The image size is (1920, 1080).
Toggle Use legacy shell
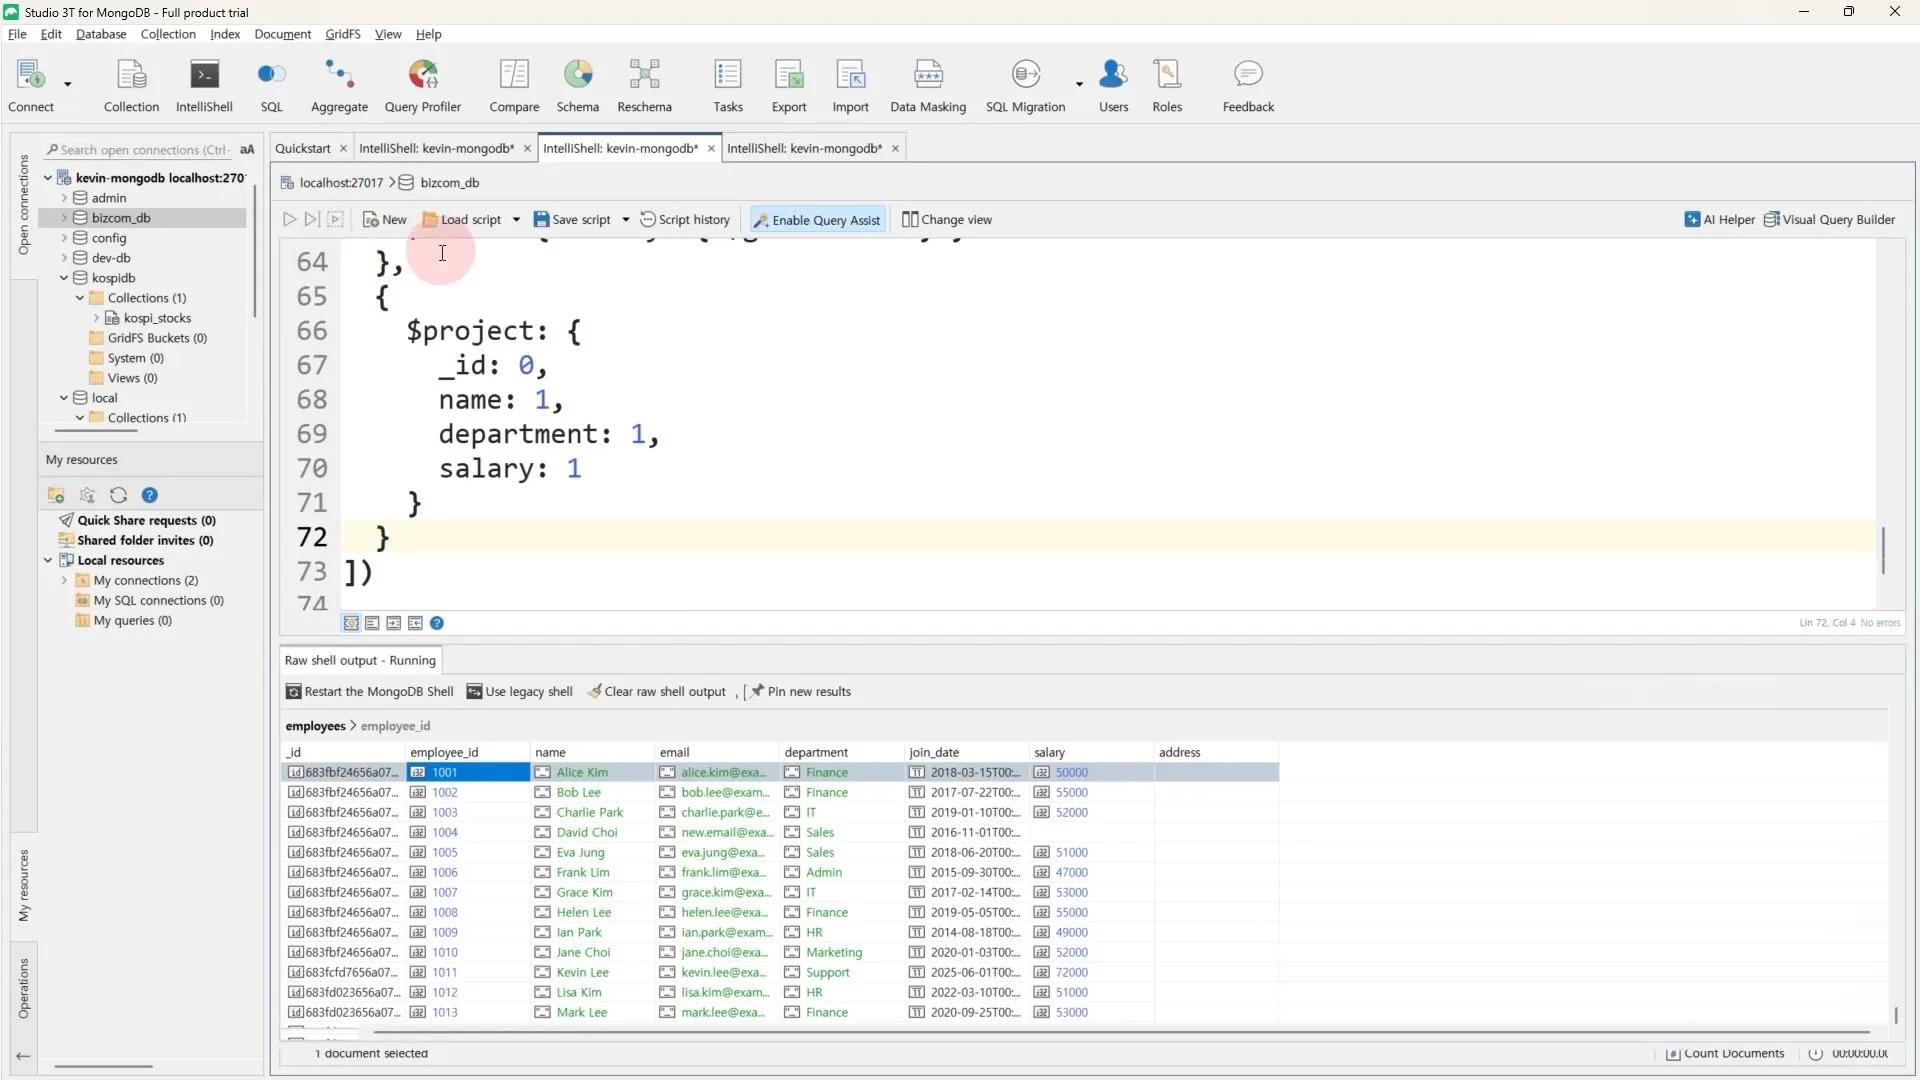(520, 691)
